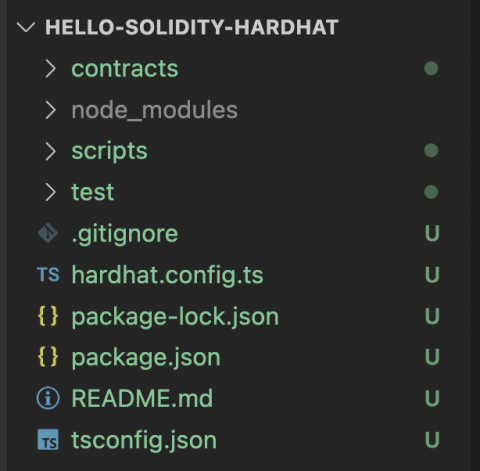Click the untracked U badge for package-lock.json
The image size is (480, 471).
click(432, 316)
